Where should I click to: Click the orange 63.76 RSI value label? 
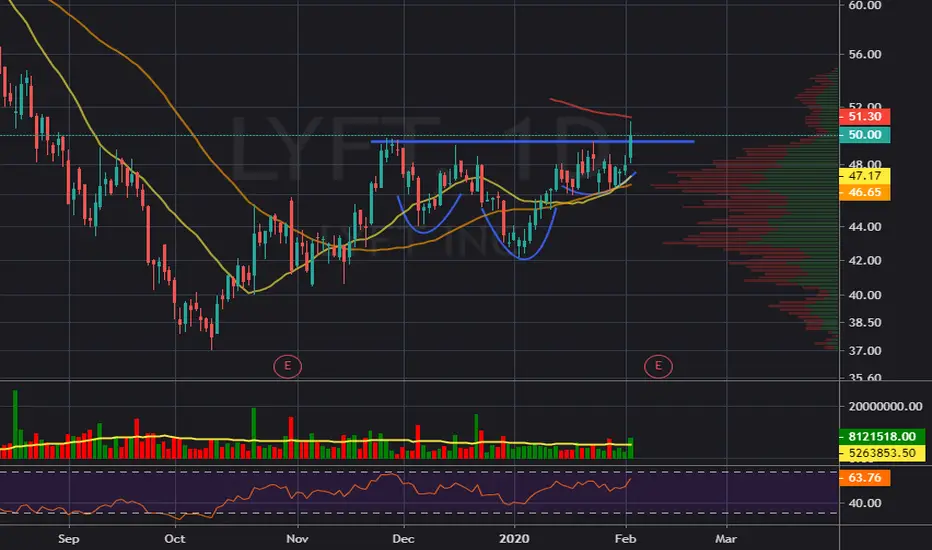point(864,477)
